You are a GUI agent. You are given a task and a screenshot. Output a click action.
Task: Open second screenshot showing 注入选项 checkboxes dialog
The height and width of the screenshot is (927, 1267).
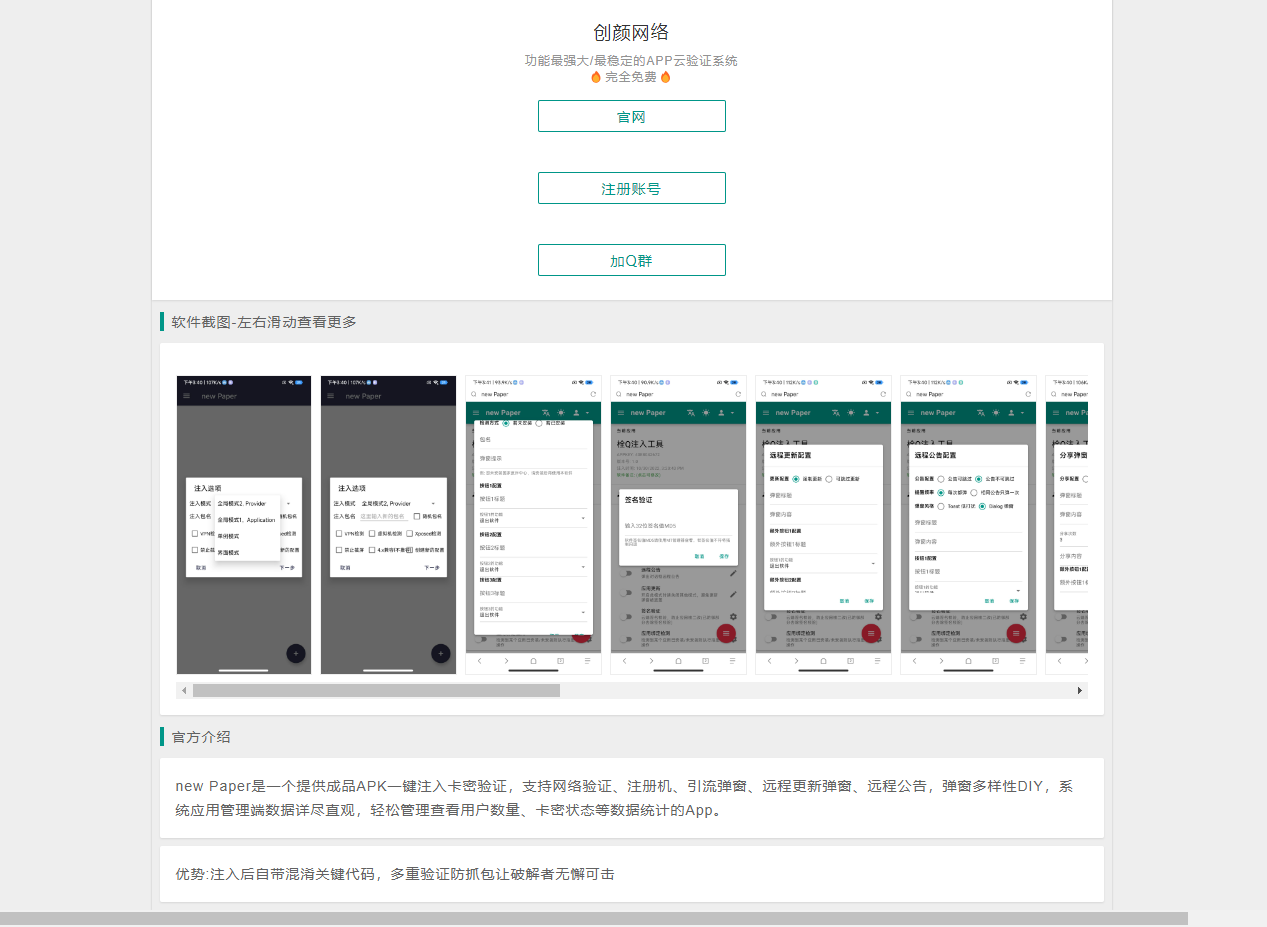tap(388, 525)
